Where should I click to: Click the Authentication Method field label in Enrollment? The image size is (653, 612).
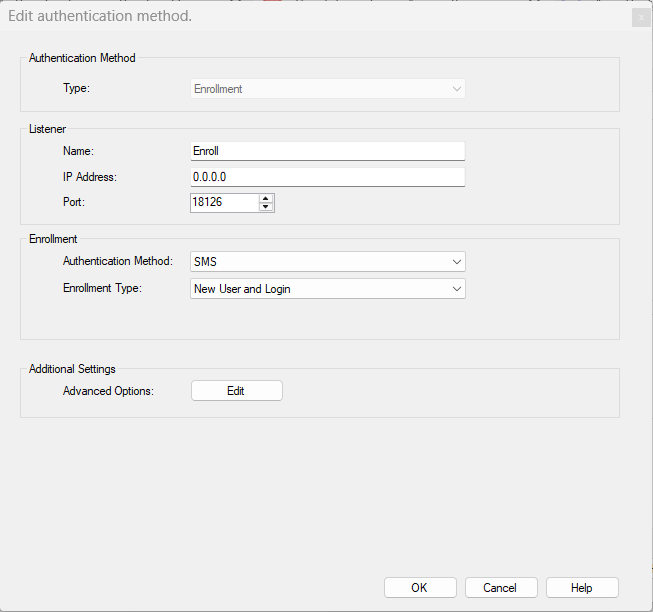[118, 261]
